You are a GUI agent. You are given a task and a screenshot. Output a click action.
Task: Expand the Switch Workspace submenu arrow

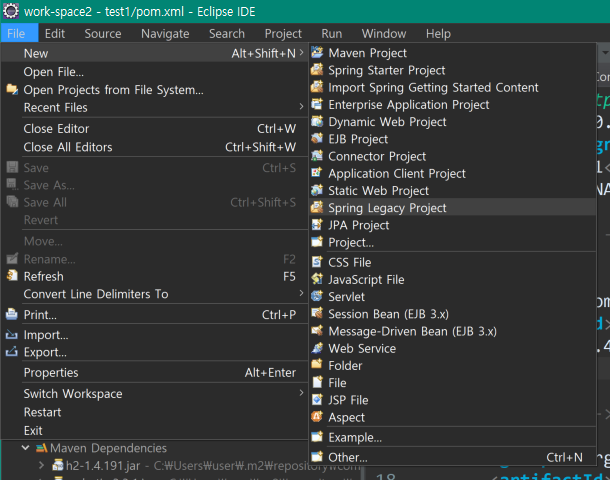301,393
